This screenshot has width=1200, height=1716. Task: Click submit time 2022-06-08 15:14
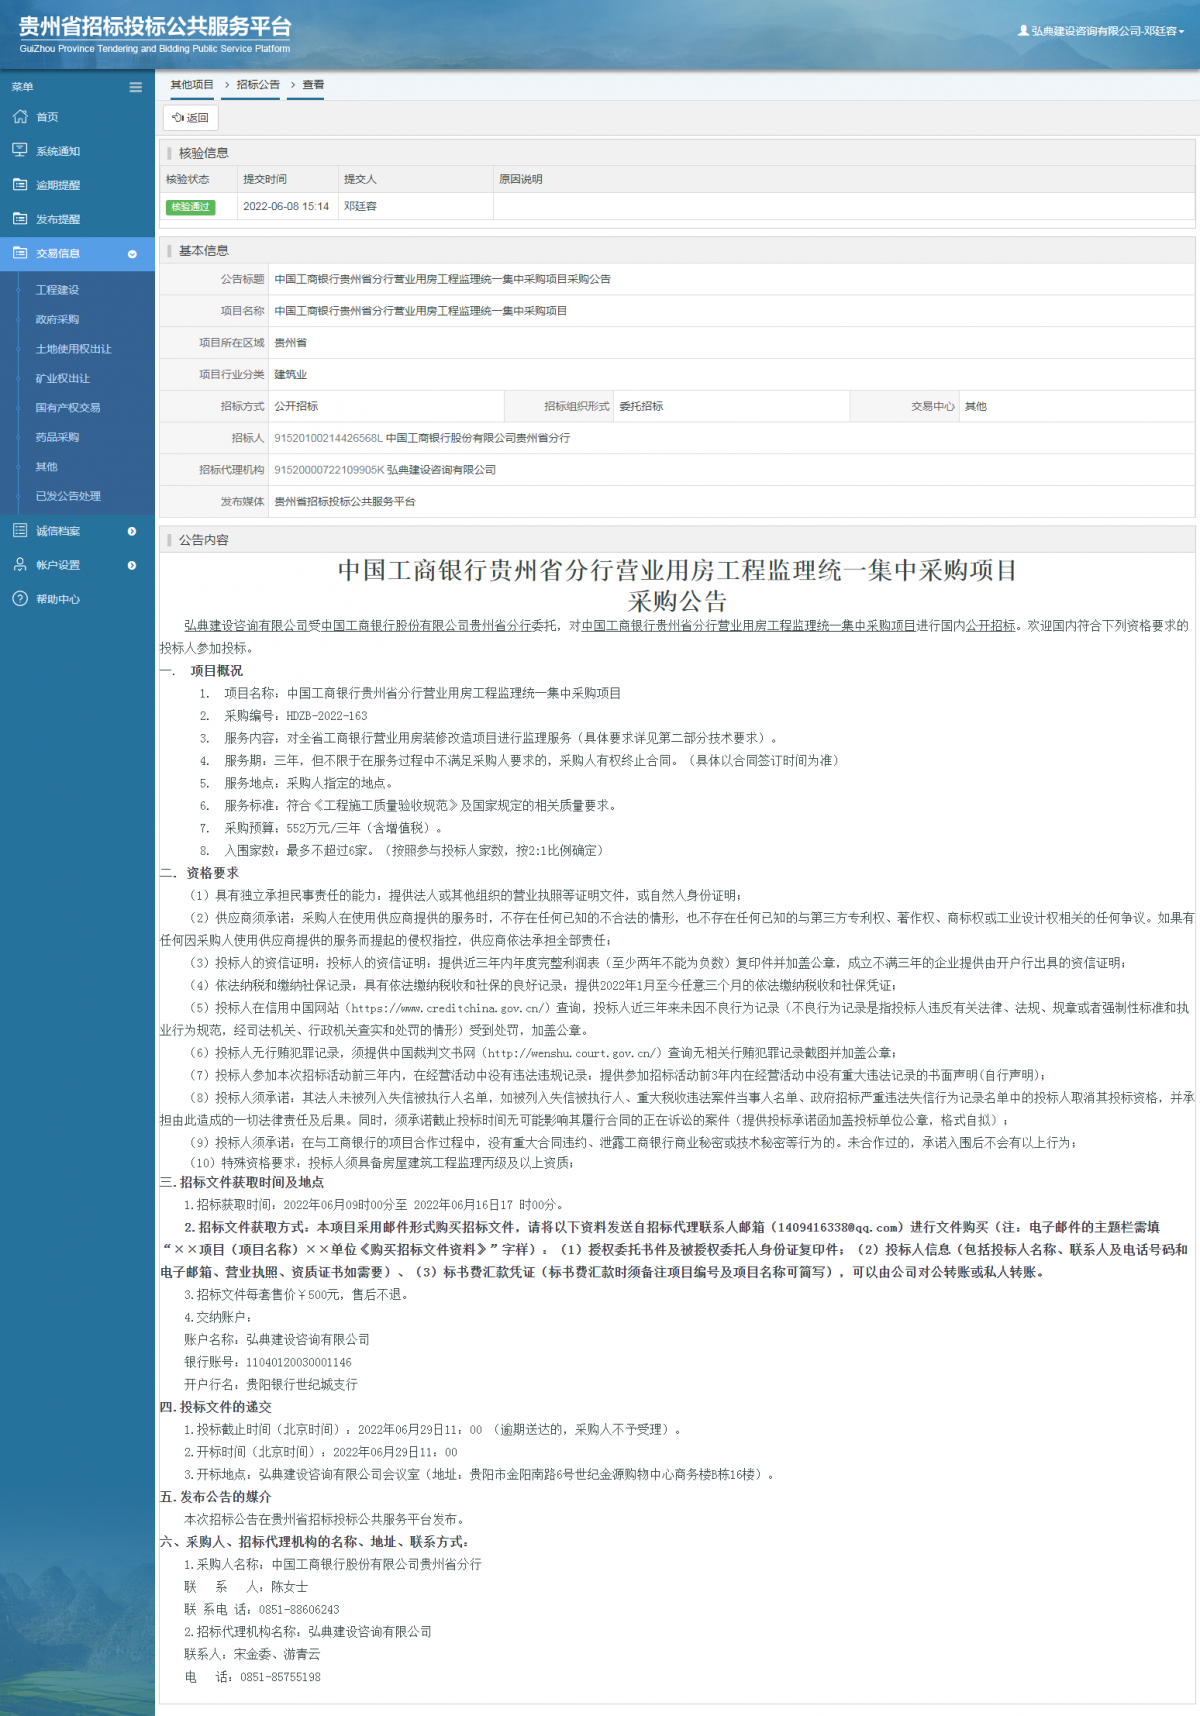pos(286,207)
